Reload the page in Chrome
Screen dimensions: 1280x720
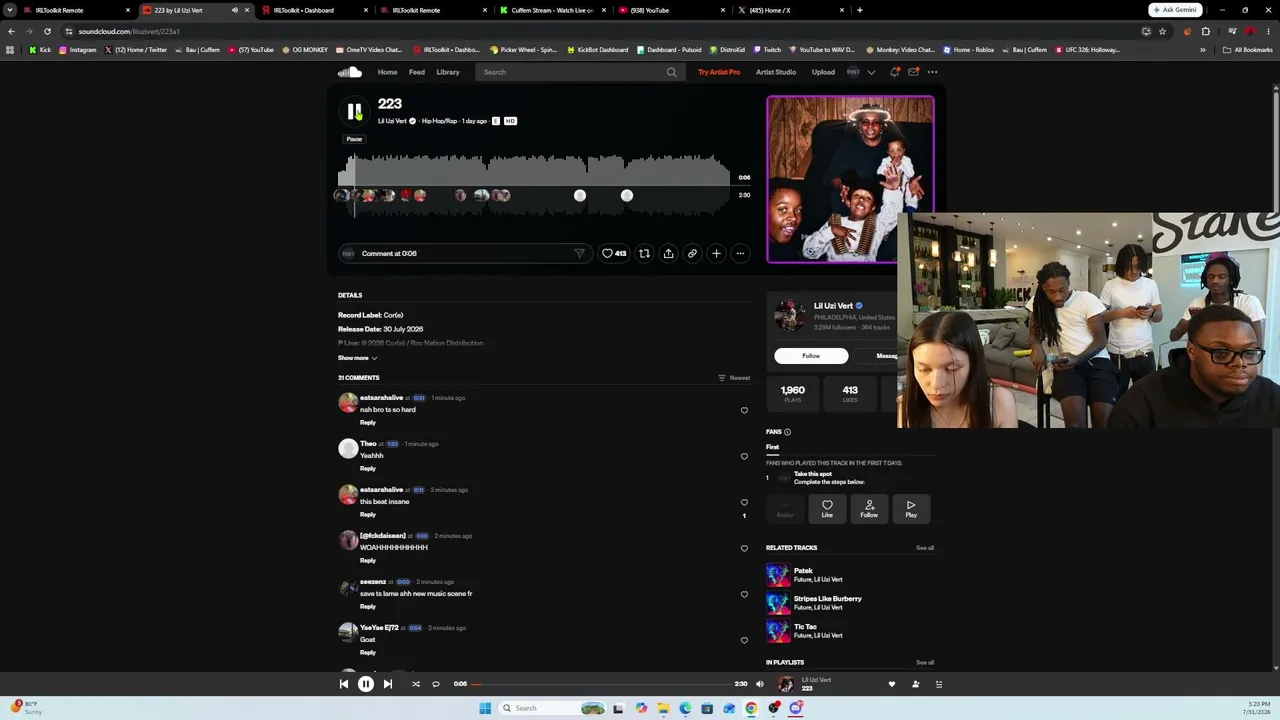(47, 31)
